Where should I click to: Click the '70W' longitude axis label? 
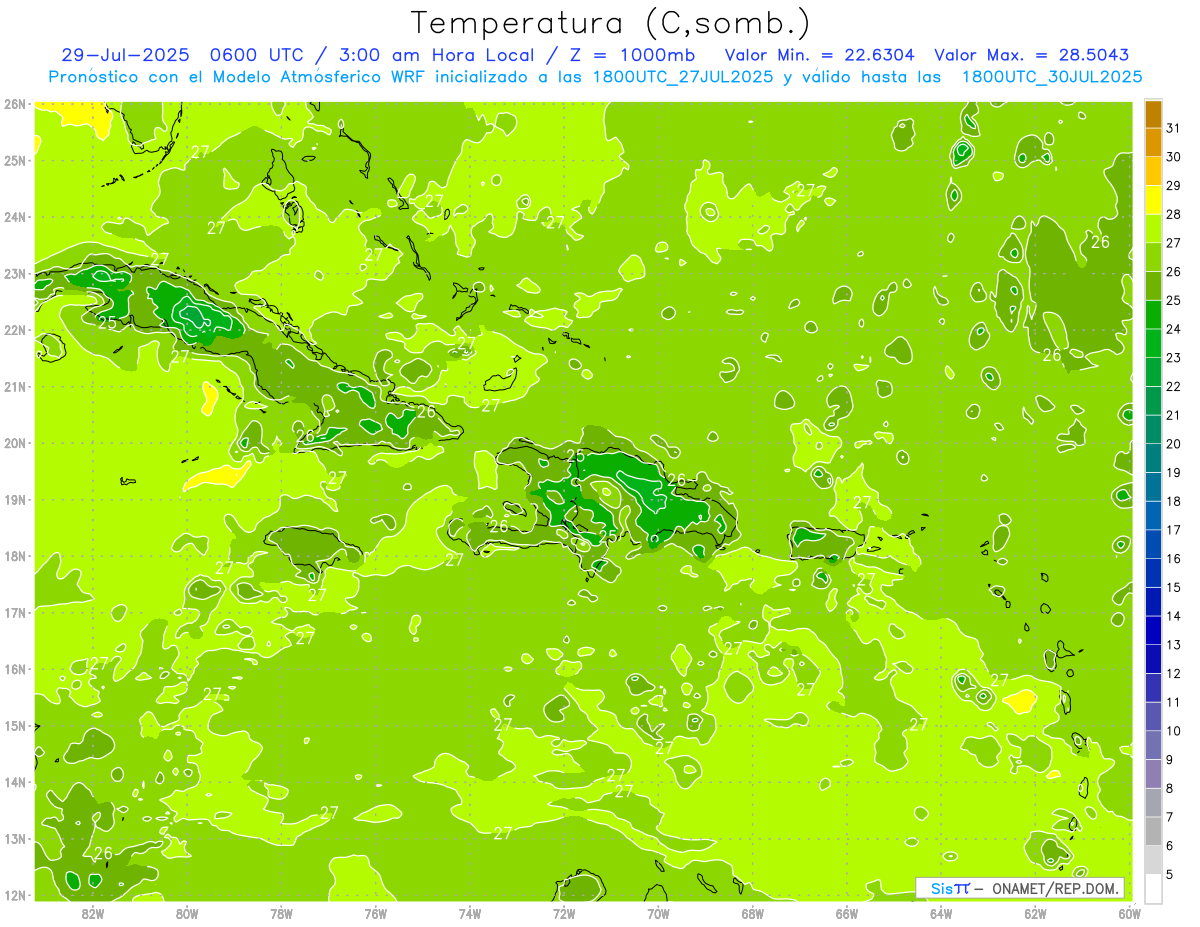pos(658,913)
